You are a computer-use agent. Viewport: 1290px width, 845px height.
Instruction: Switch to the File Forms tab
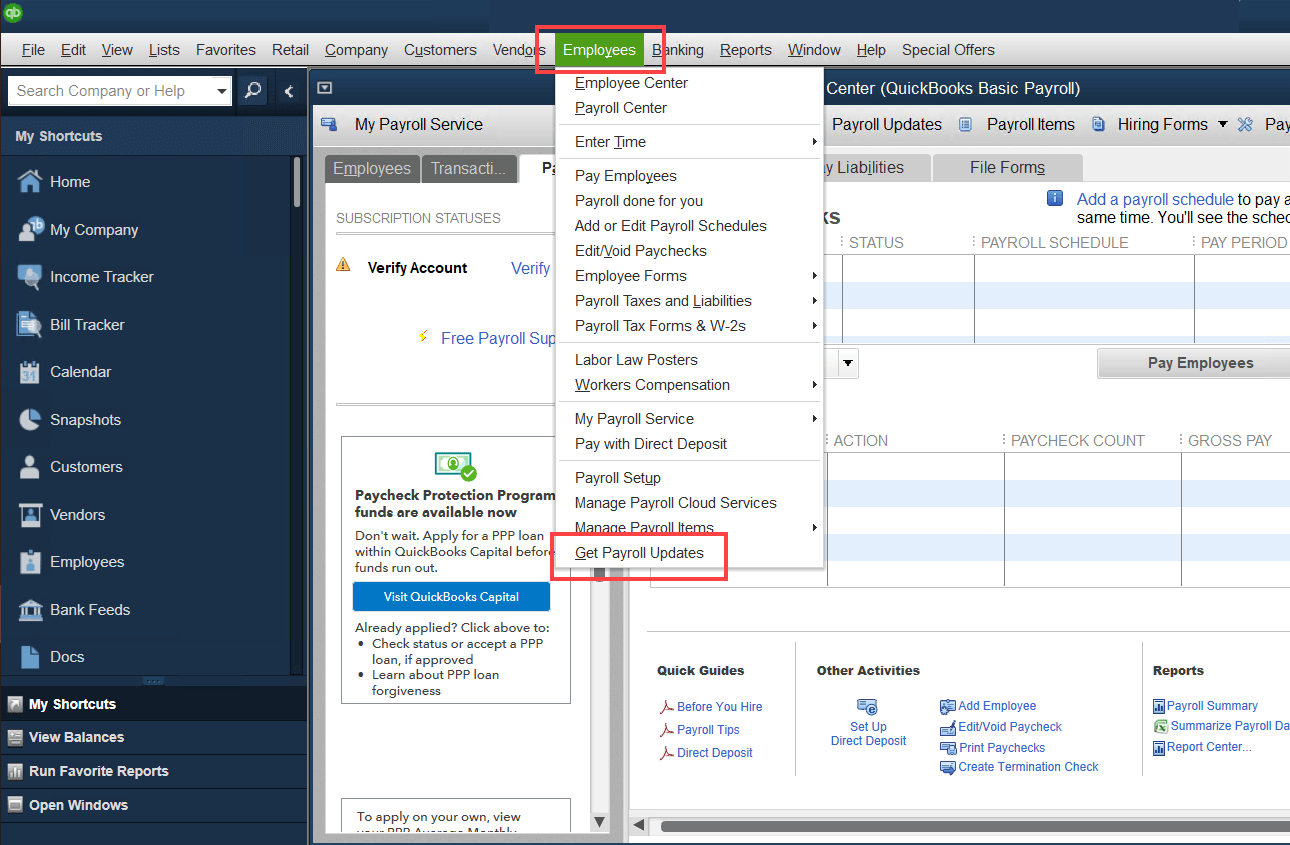(x=1007, y=166)
